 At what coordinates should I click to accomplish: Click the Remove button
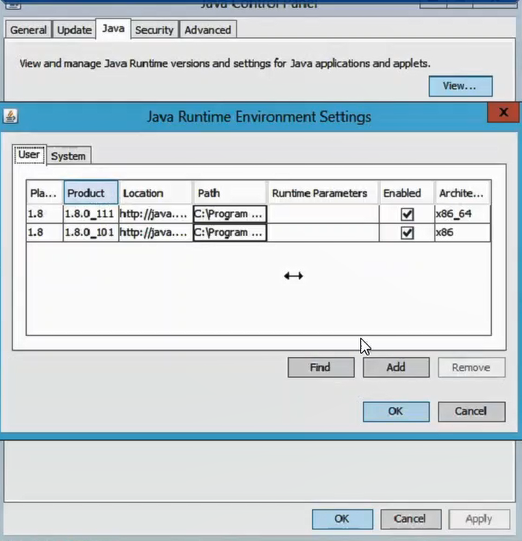(x=471, y=367)
